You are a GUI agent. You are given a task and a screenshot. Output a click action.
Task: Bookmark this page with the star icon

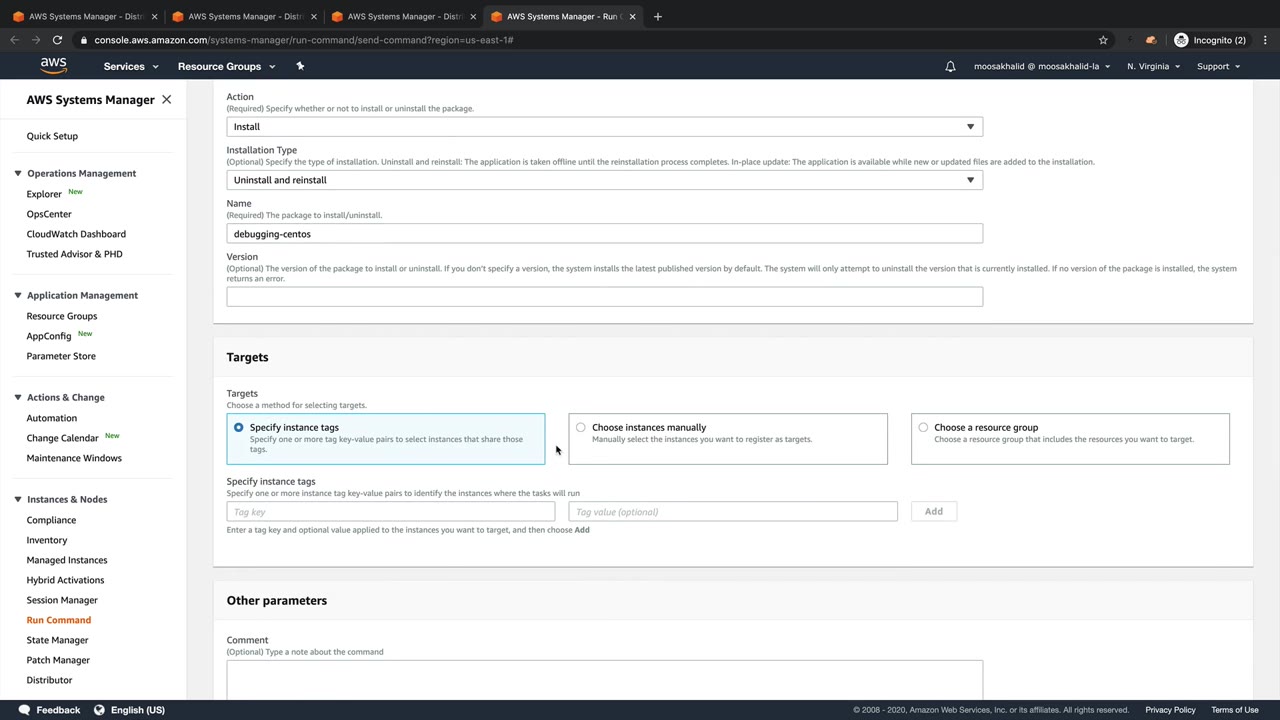(x=1103, y=40)
